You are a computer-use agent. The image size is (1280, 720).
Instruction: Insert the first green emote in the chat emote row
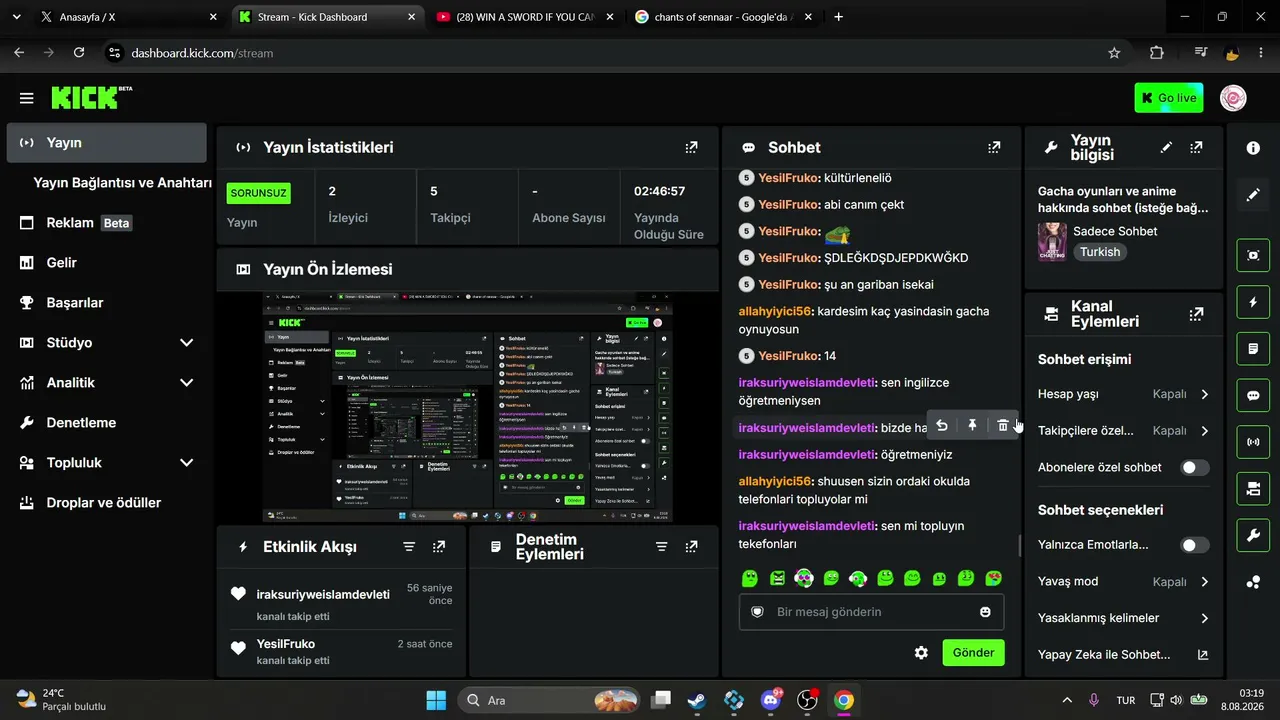pos(750,578)
